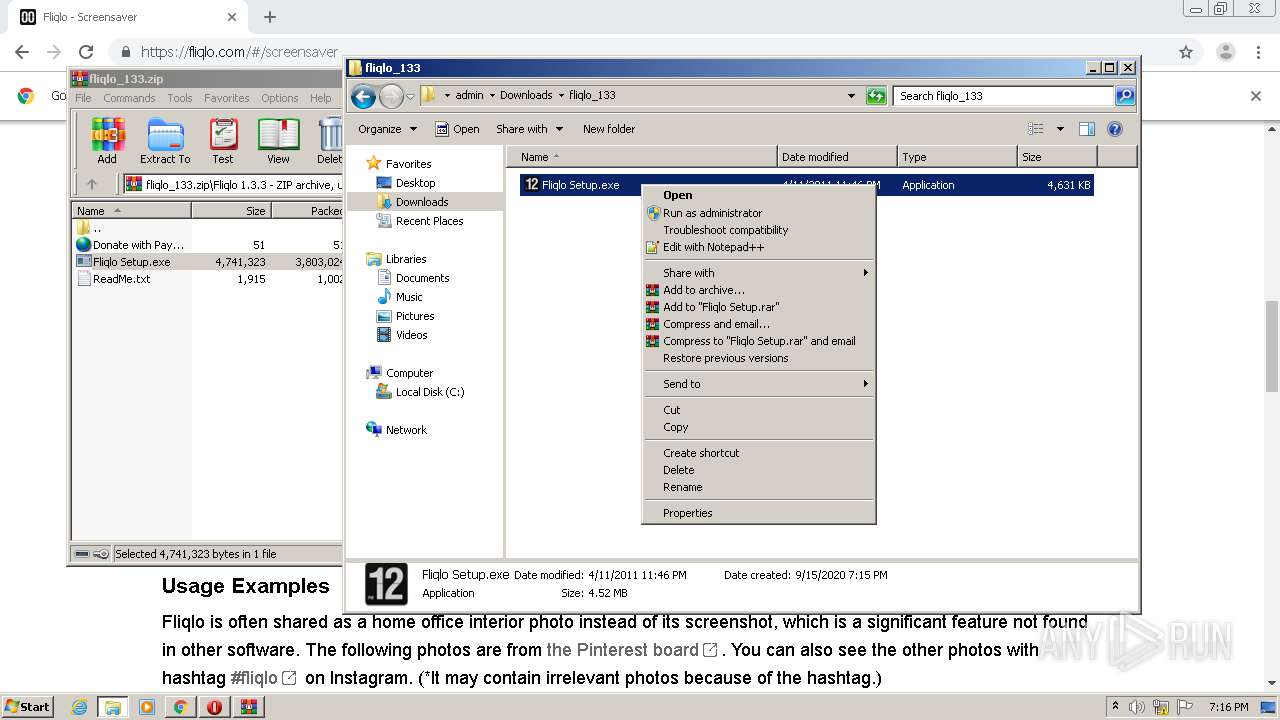Image resolution: width=1280 pixels, height=720 pixels.
Task: Show hidden tray icons arrow
Action: click(x=1116, y=707)
